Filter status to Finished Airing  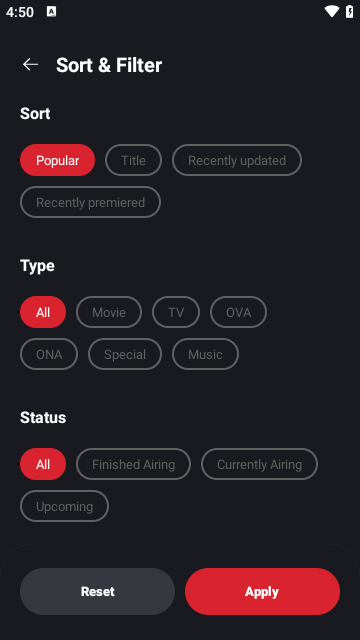[x=133, y=464]
